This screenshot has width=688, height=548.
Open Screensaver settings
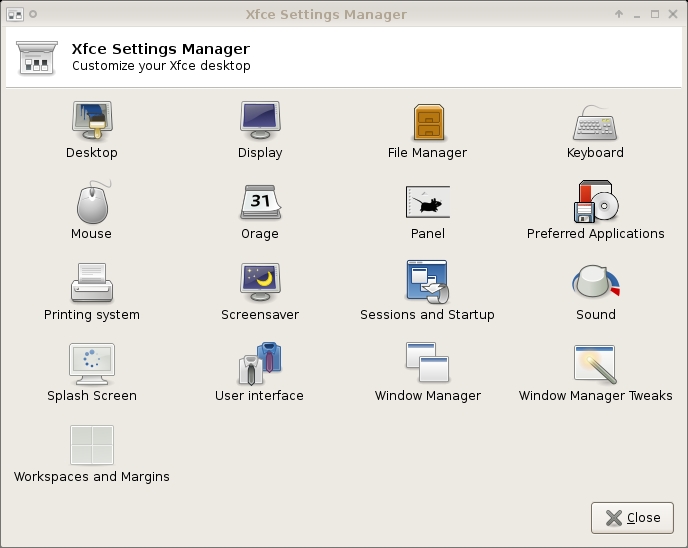tap(260, 284)
